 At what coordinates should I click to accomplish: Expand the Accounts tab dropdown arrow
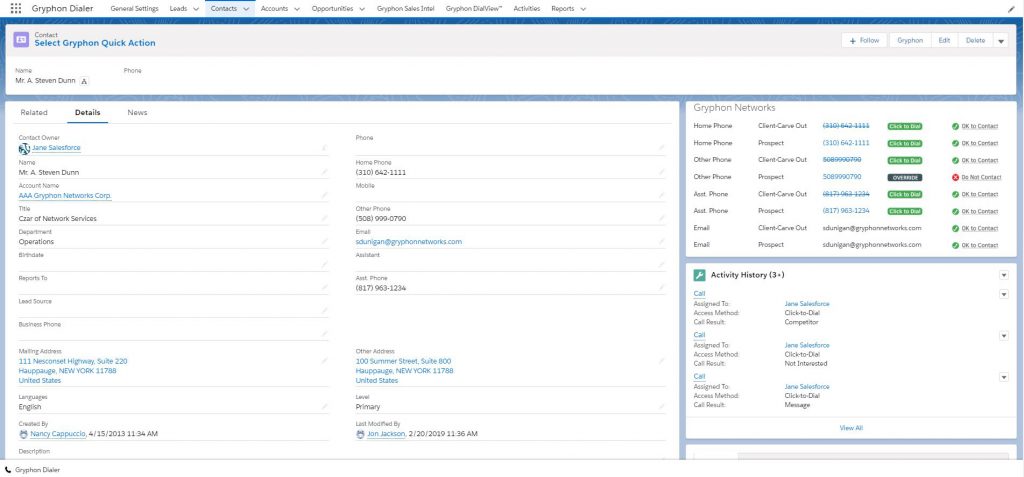tap(296, 9)
